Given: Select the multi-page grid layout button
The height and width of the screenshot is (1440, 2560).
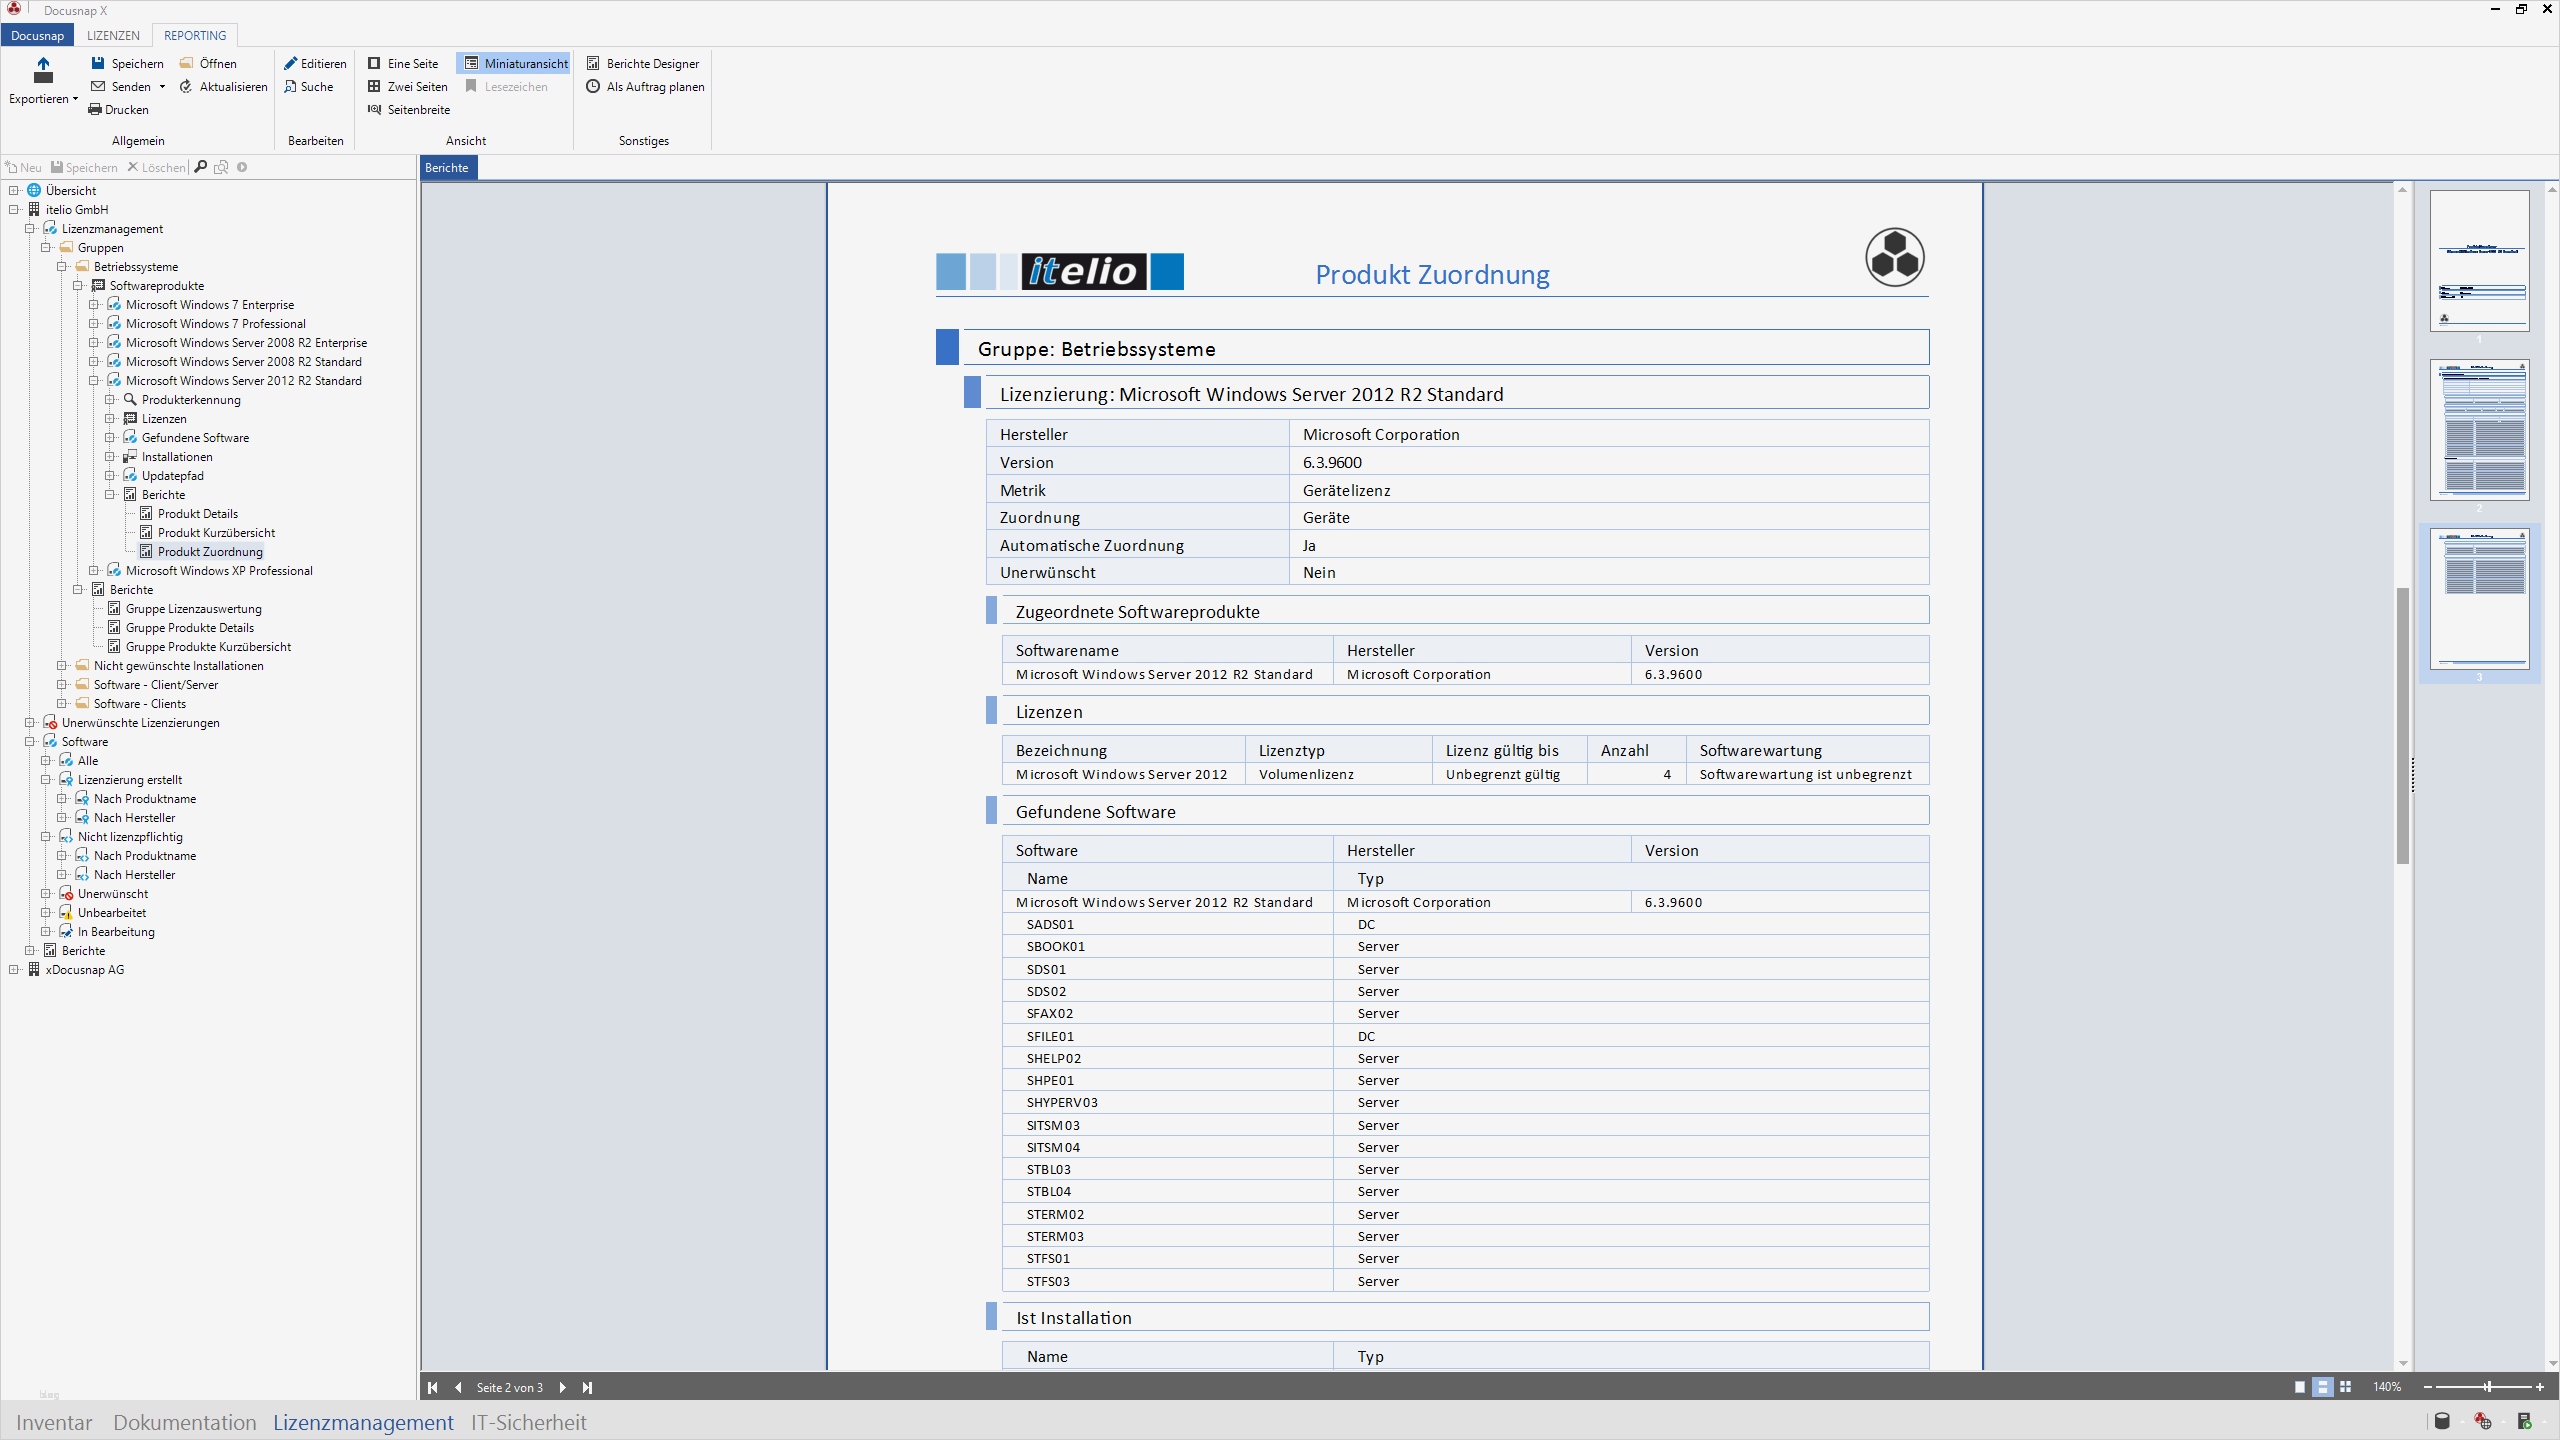Looking at the screenshot, I should [x=2345, y=1387].
